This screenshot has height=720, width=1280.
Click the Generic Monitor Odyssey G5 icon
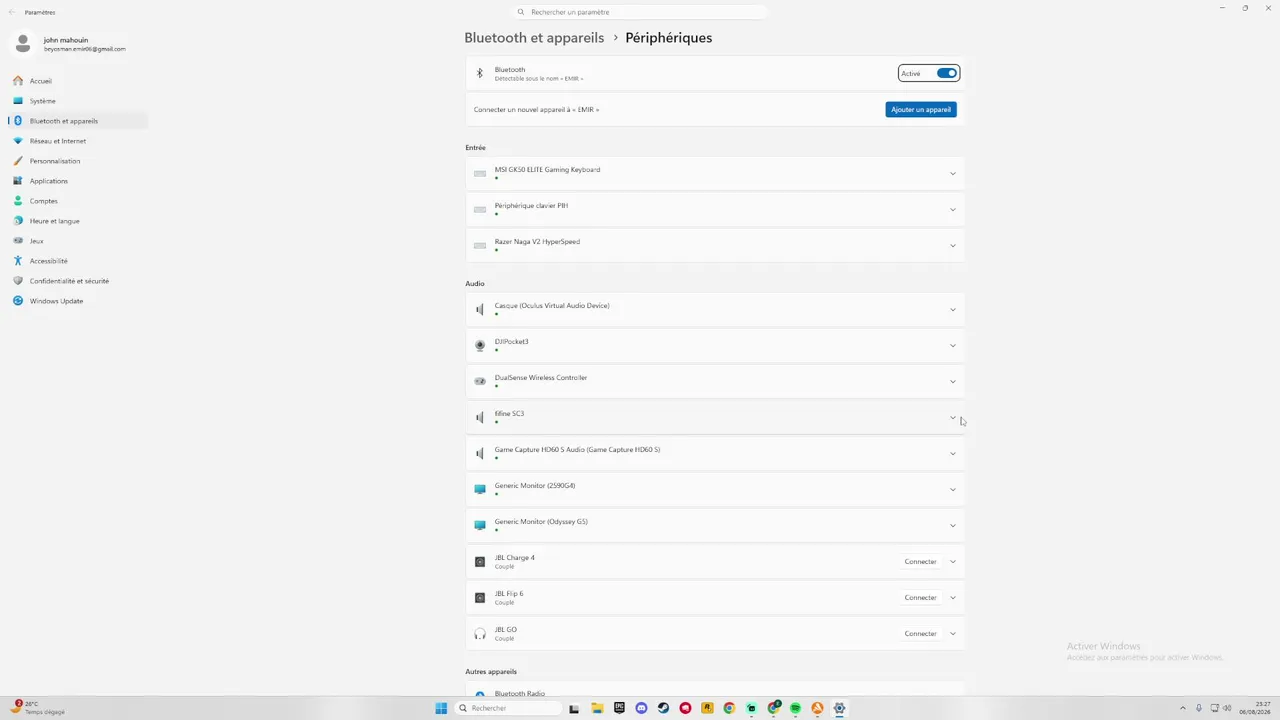point(480,526)
